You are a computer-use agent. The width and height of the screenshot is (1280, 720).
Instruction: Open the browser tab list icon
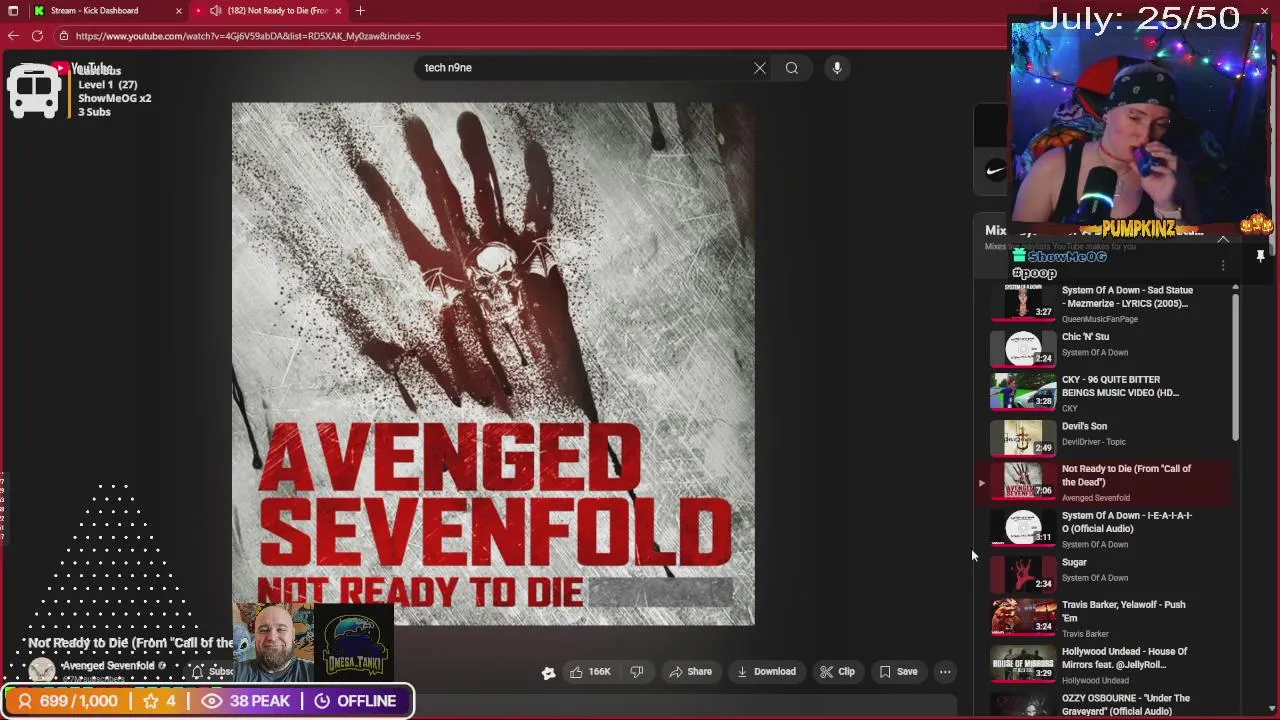coord(13,10)
